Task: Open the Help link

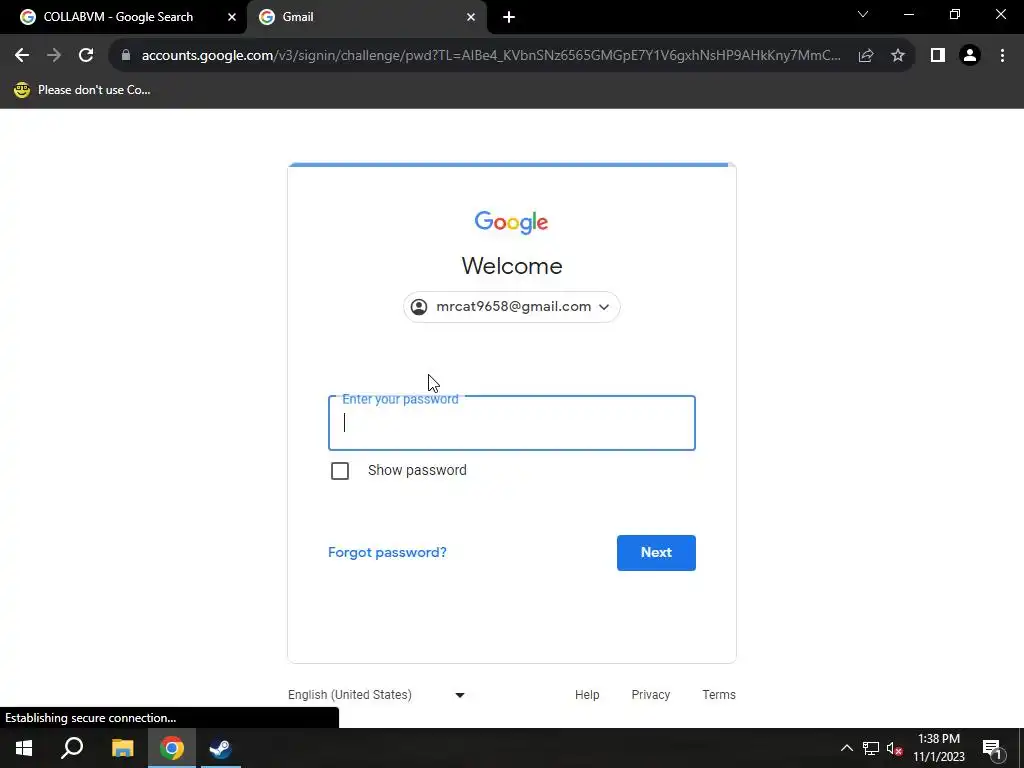Action: click(587, 695)
